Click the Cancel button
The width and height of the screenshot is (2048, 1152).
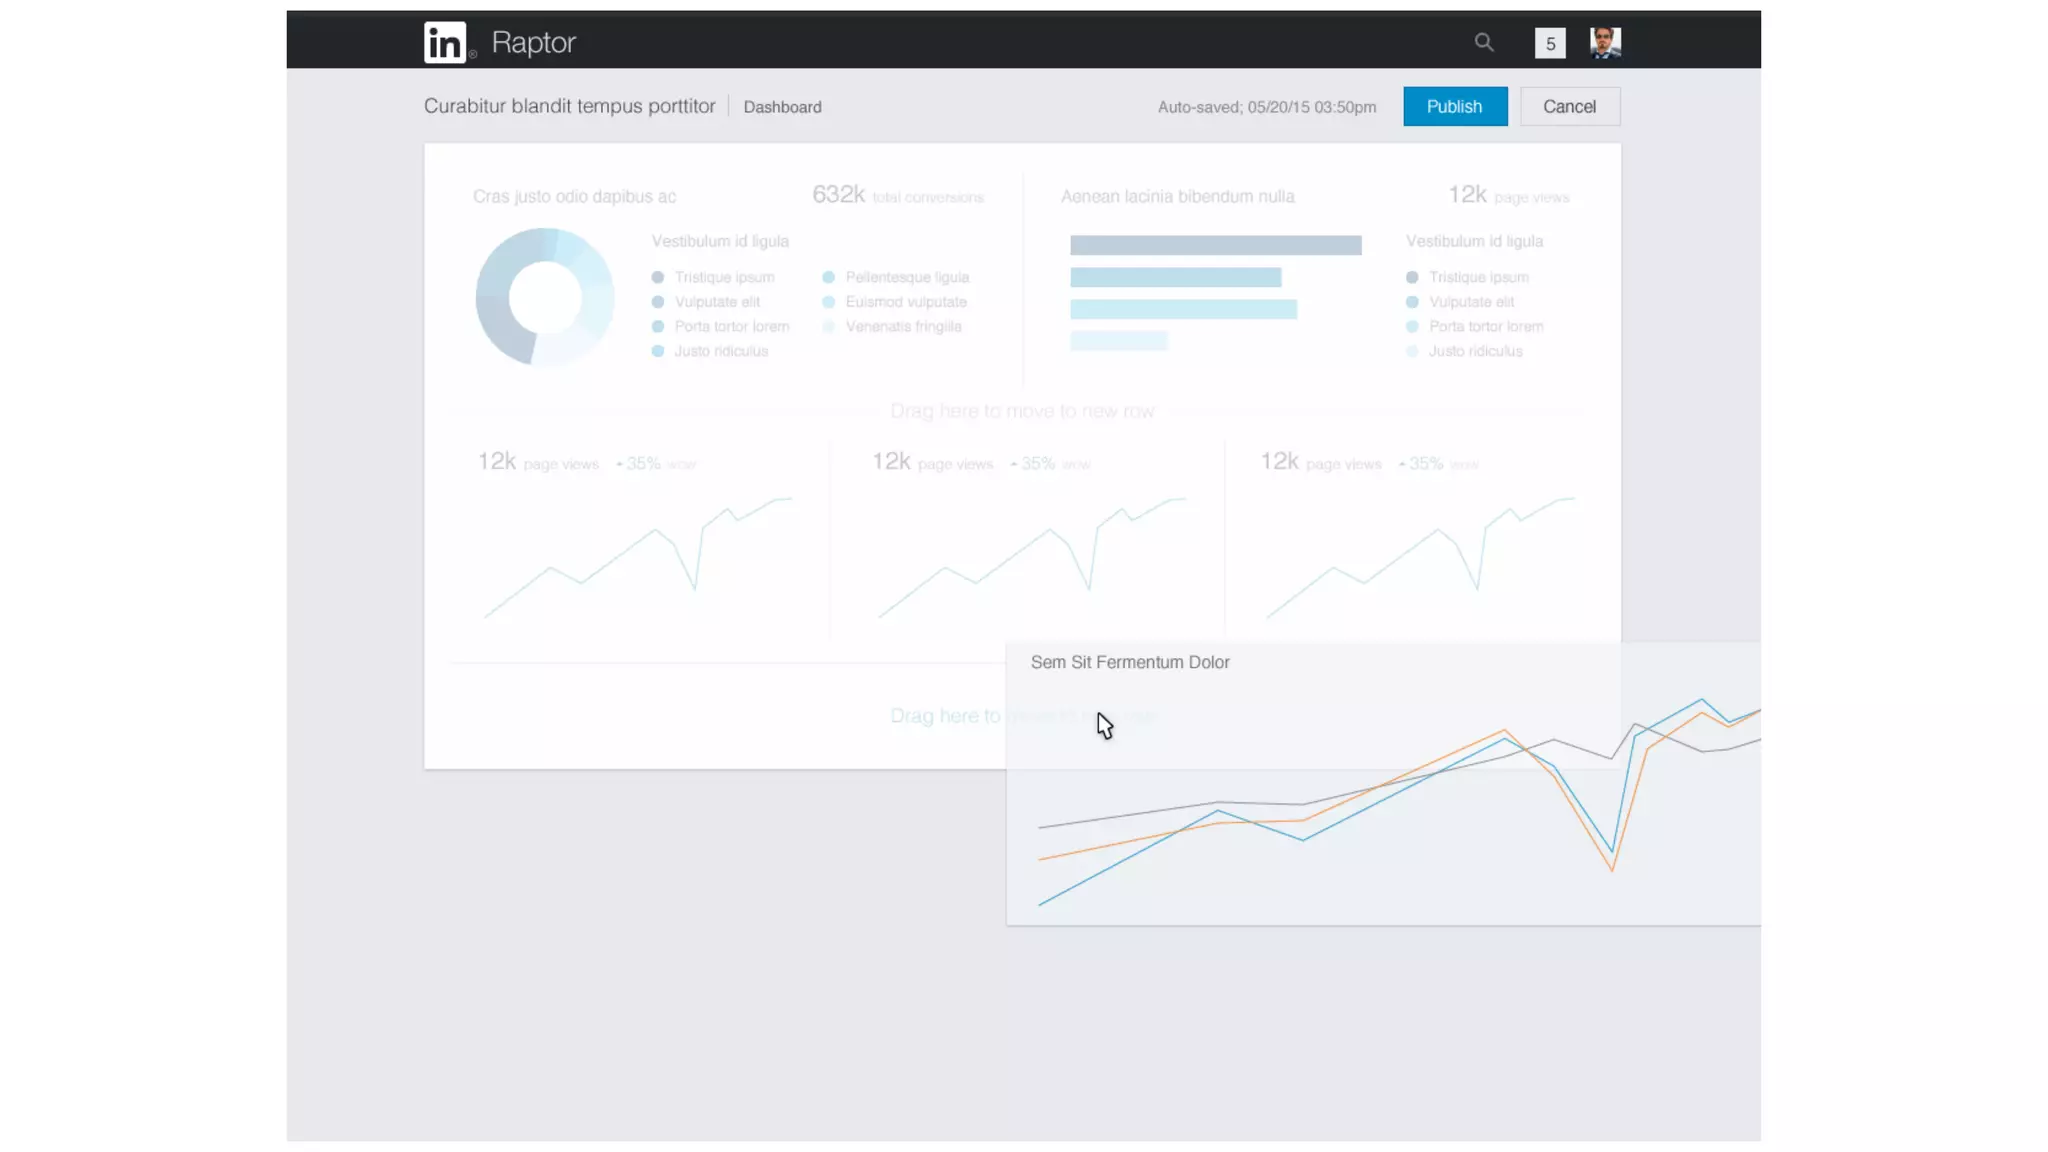tap(1569, 106)
